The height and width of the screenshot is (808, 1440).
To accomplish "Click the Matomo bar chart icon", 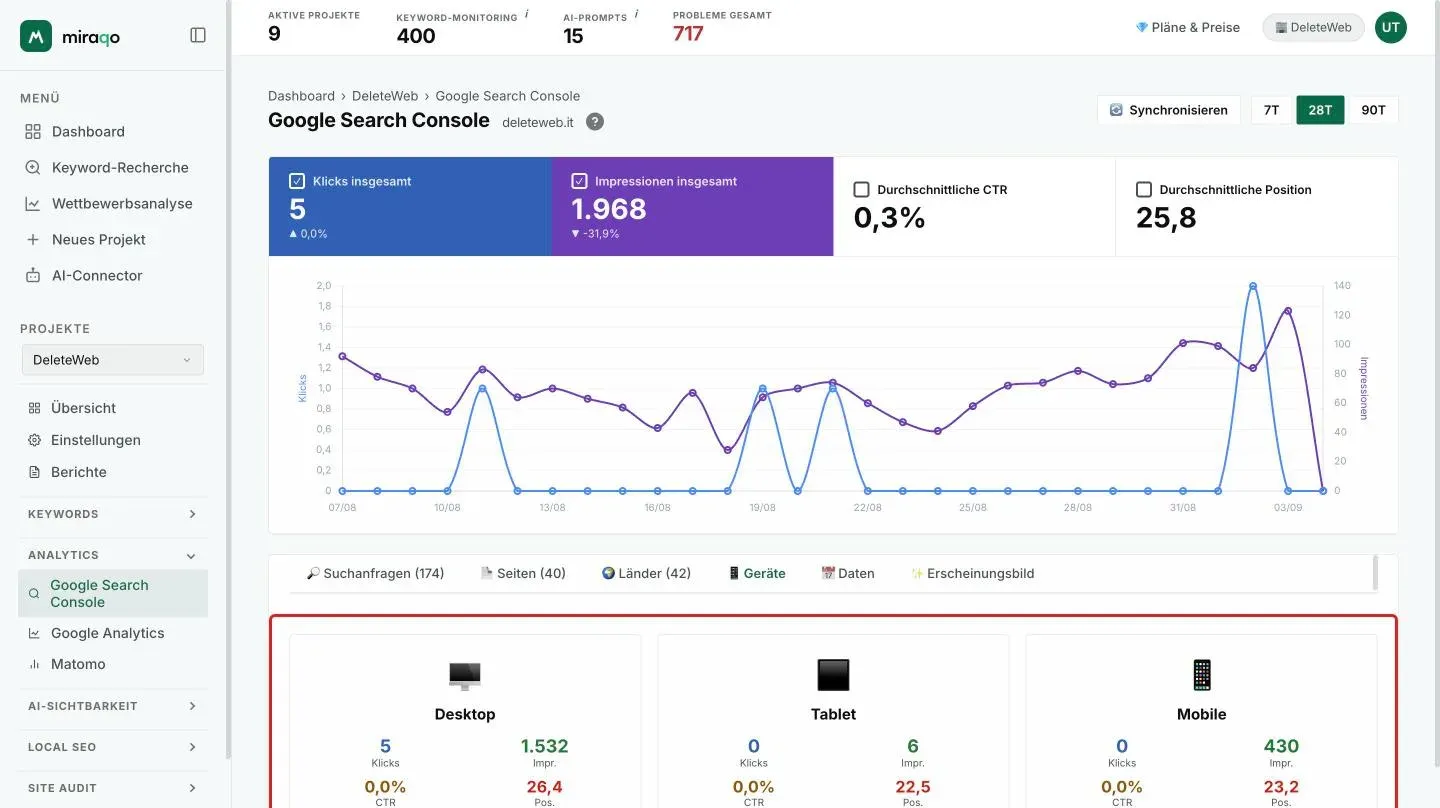I will click(x=34, y=664).
